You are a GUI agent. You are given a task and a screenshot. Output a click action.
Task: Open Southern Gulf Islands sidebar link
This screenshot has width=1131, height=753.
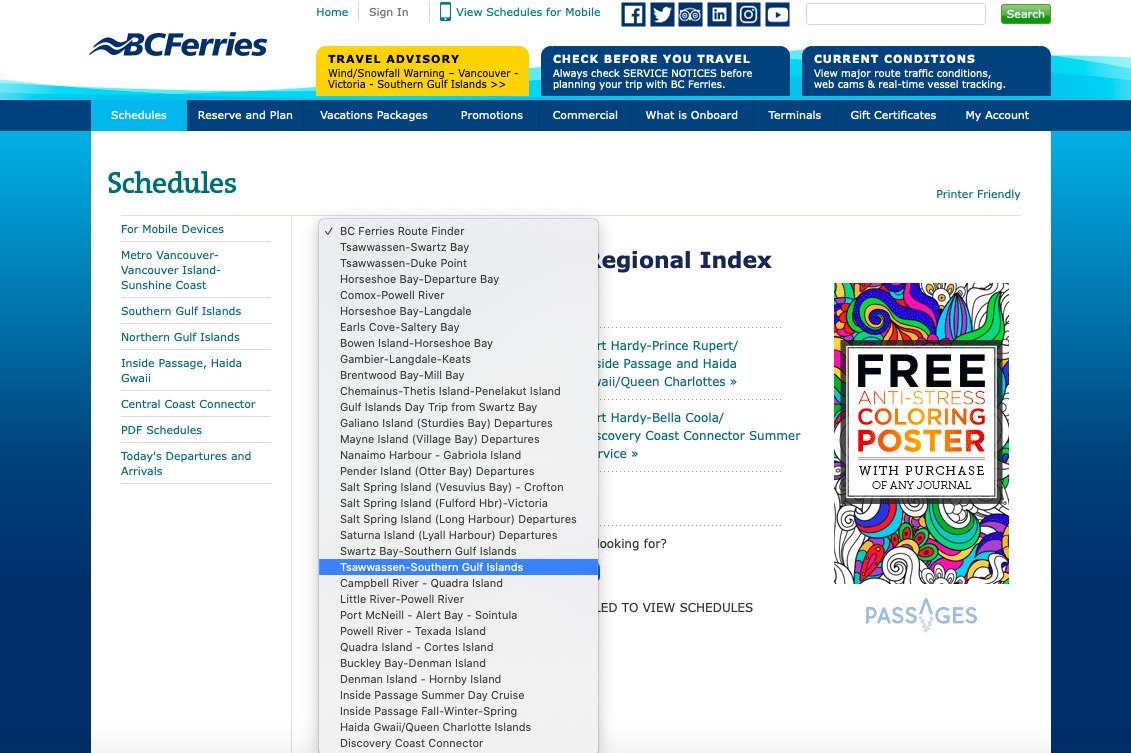coord(181,312)
